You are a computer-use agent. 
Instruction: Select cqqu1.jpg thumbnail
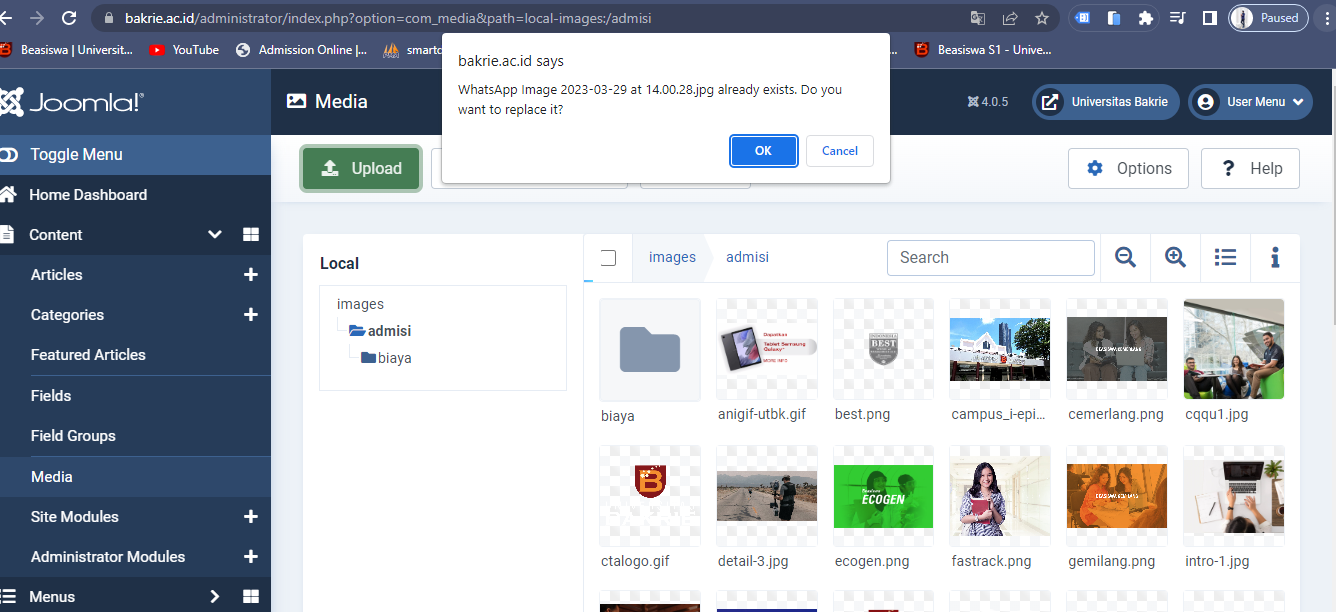[x=1234, y=349]
